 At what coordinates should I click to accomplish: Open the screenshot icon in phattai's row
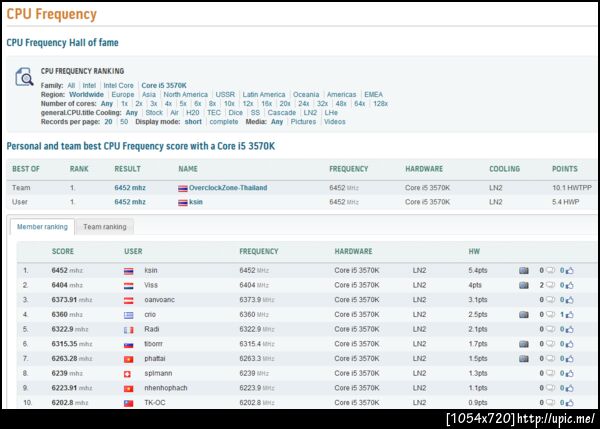tap(524, 359)
